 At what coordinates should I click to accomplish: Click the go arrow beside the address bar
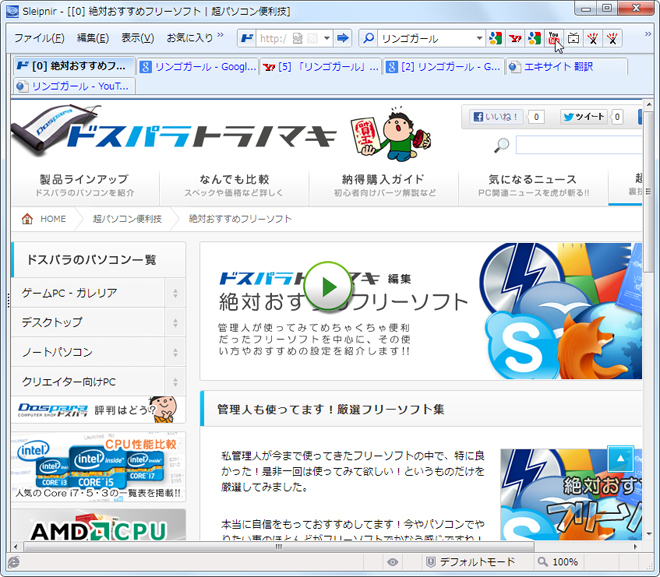click(x=343, y=39)
